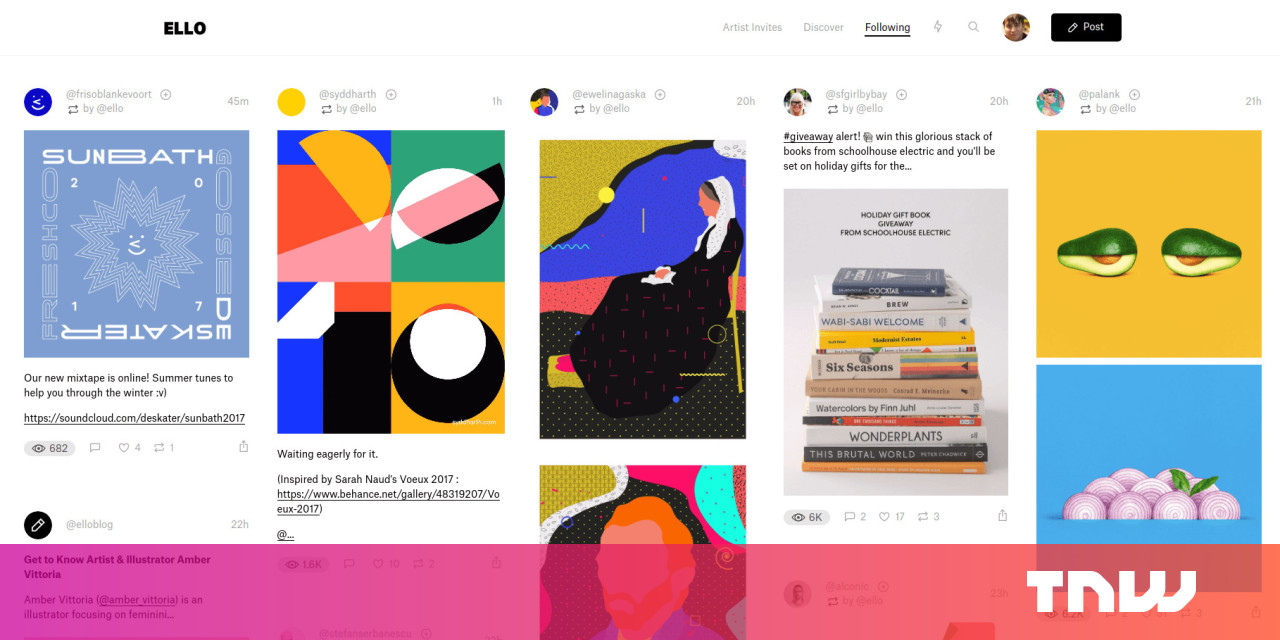Viewport: 1280px width, 640px height.
Task: Open the #giveaway hashtag link
Action: [808, 137]
